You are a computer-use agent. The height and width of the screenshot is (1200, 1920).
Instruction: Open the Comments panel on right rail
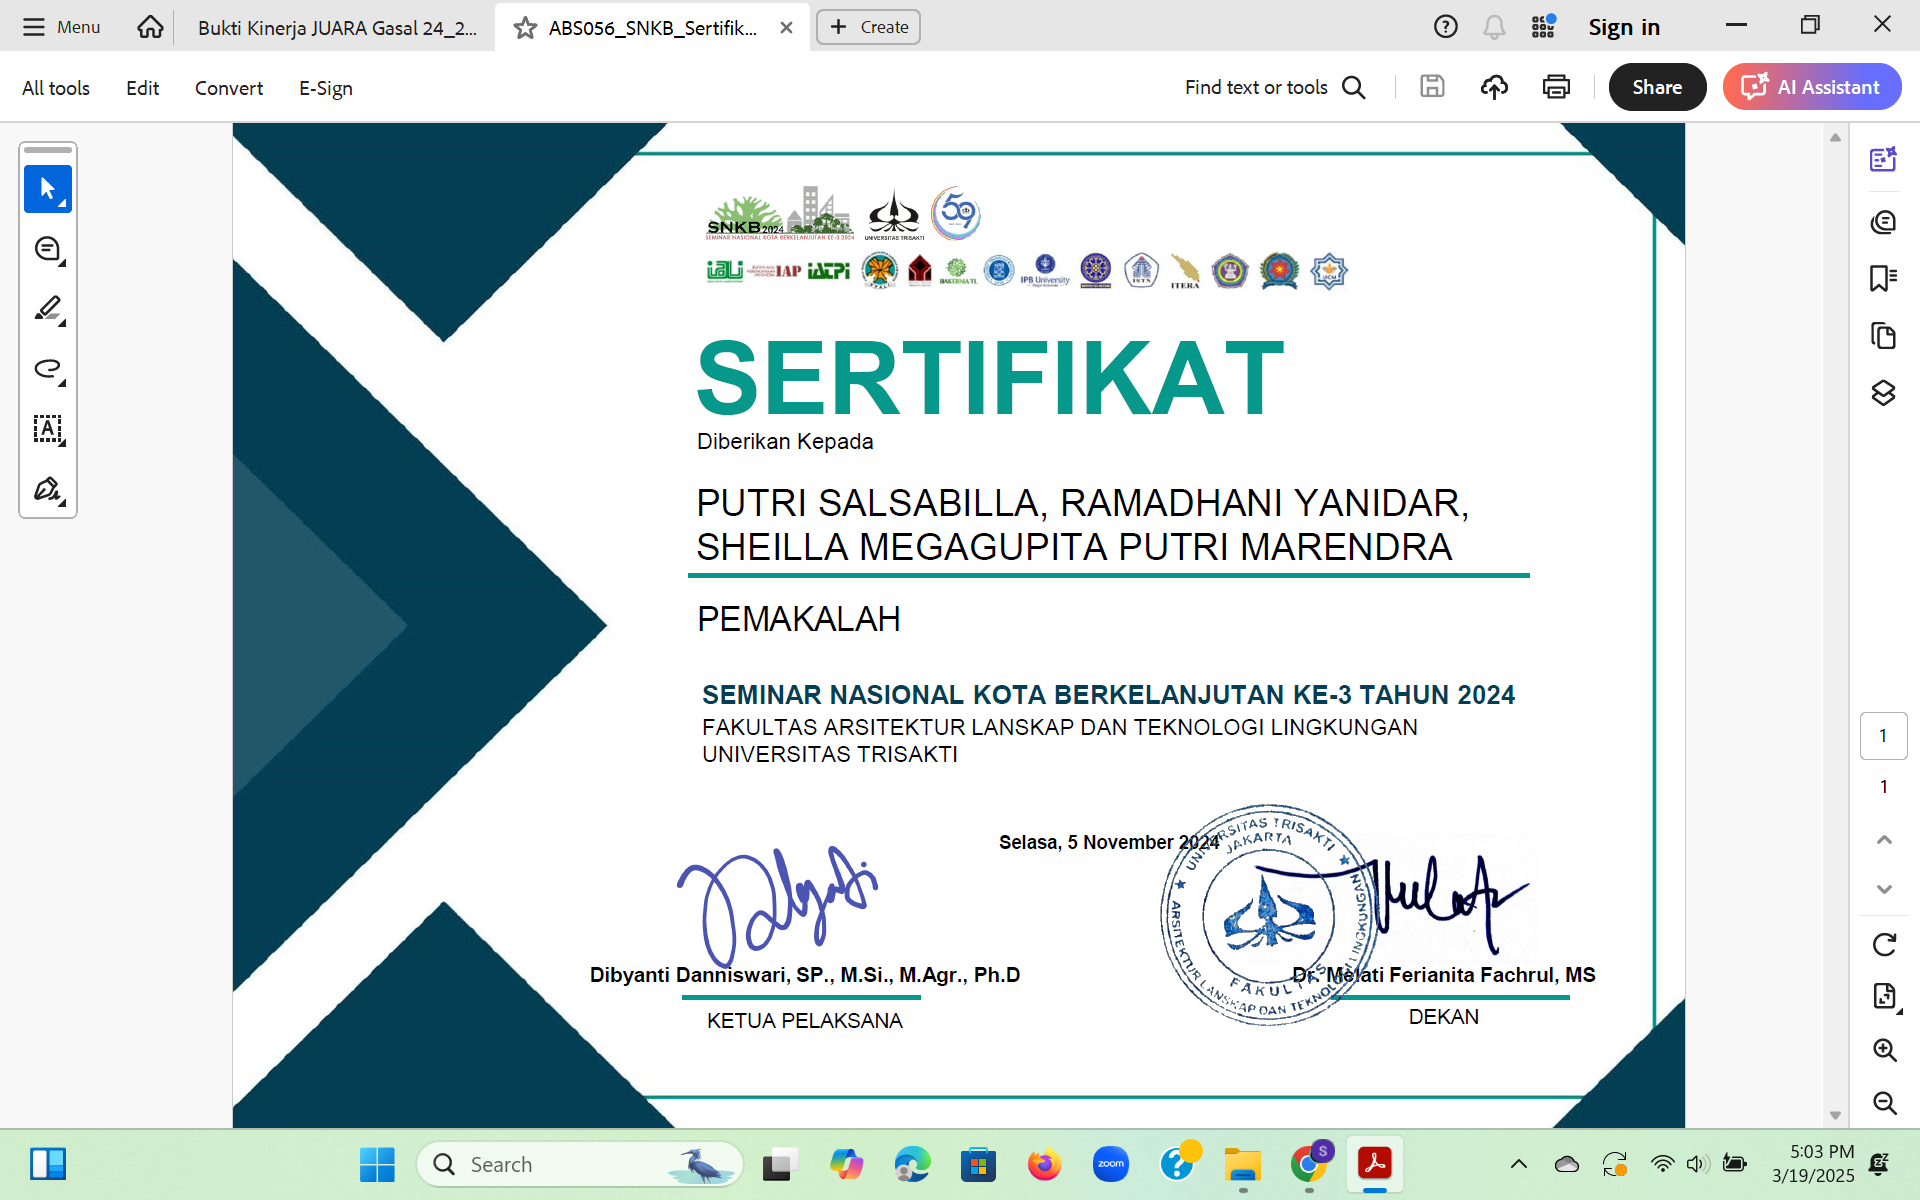click(1883, 221)
